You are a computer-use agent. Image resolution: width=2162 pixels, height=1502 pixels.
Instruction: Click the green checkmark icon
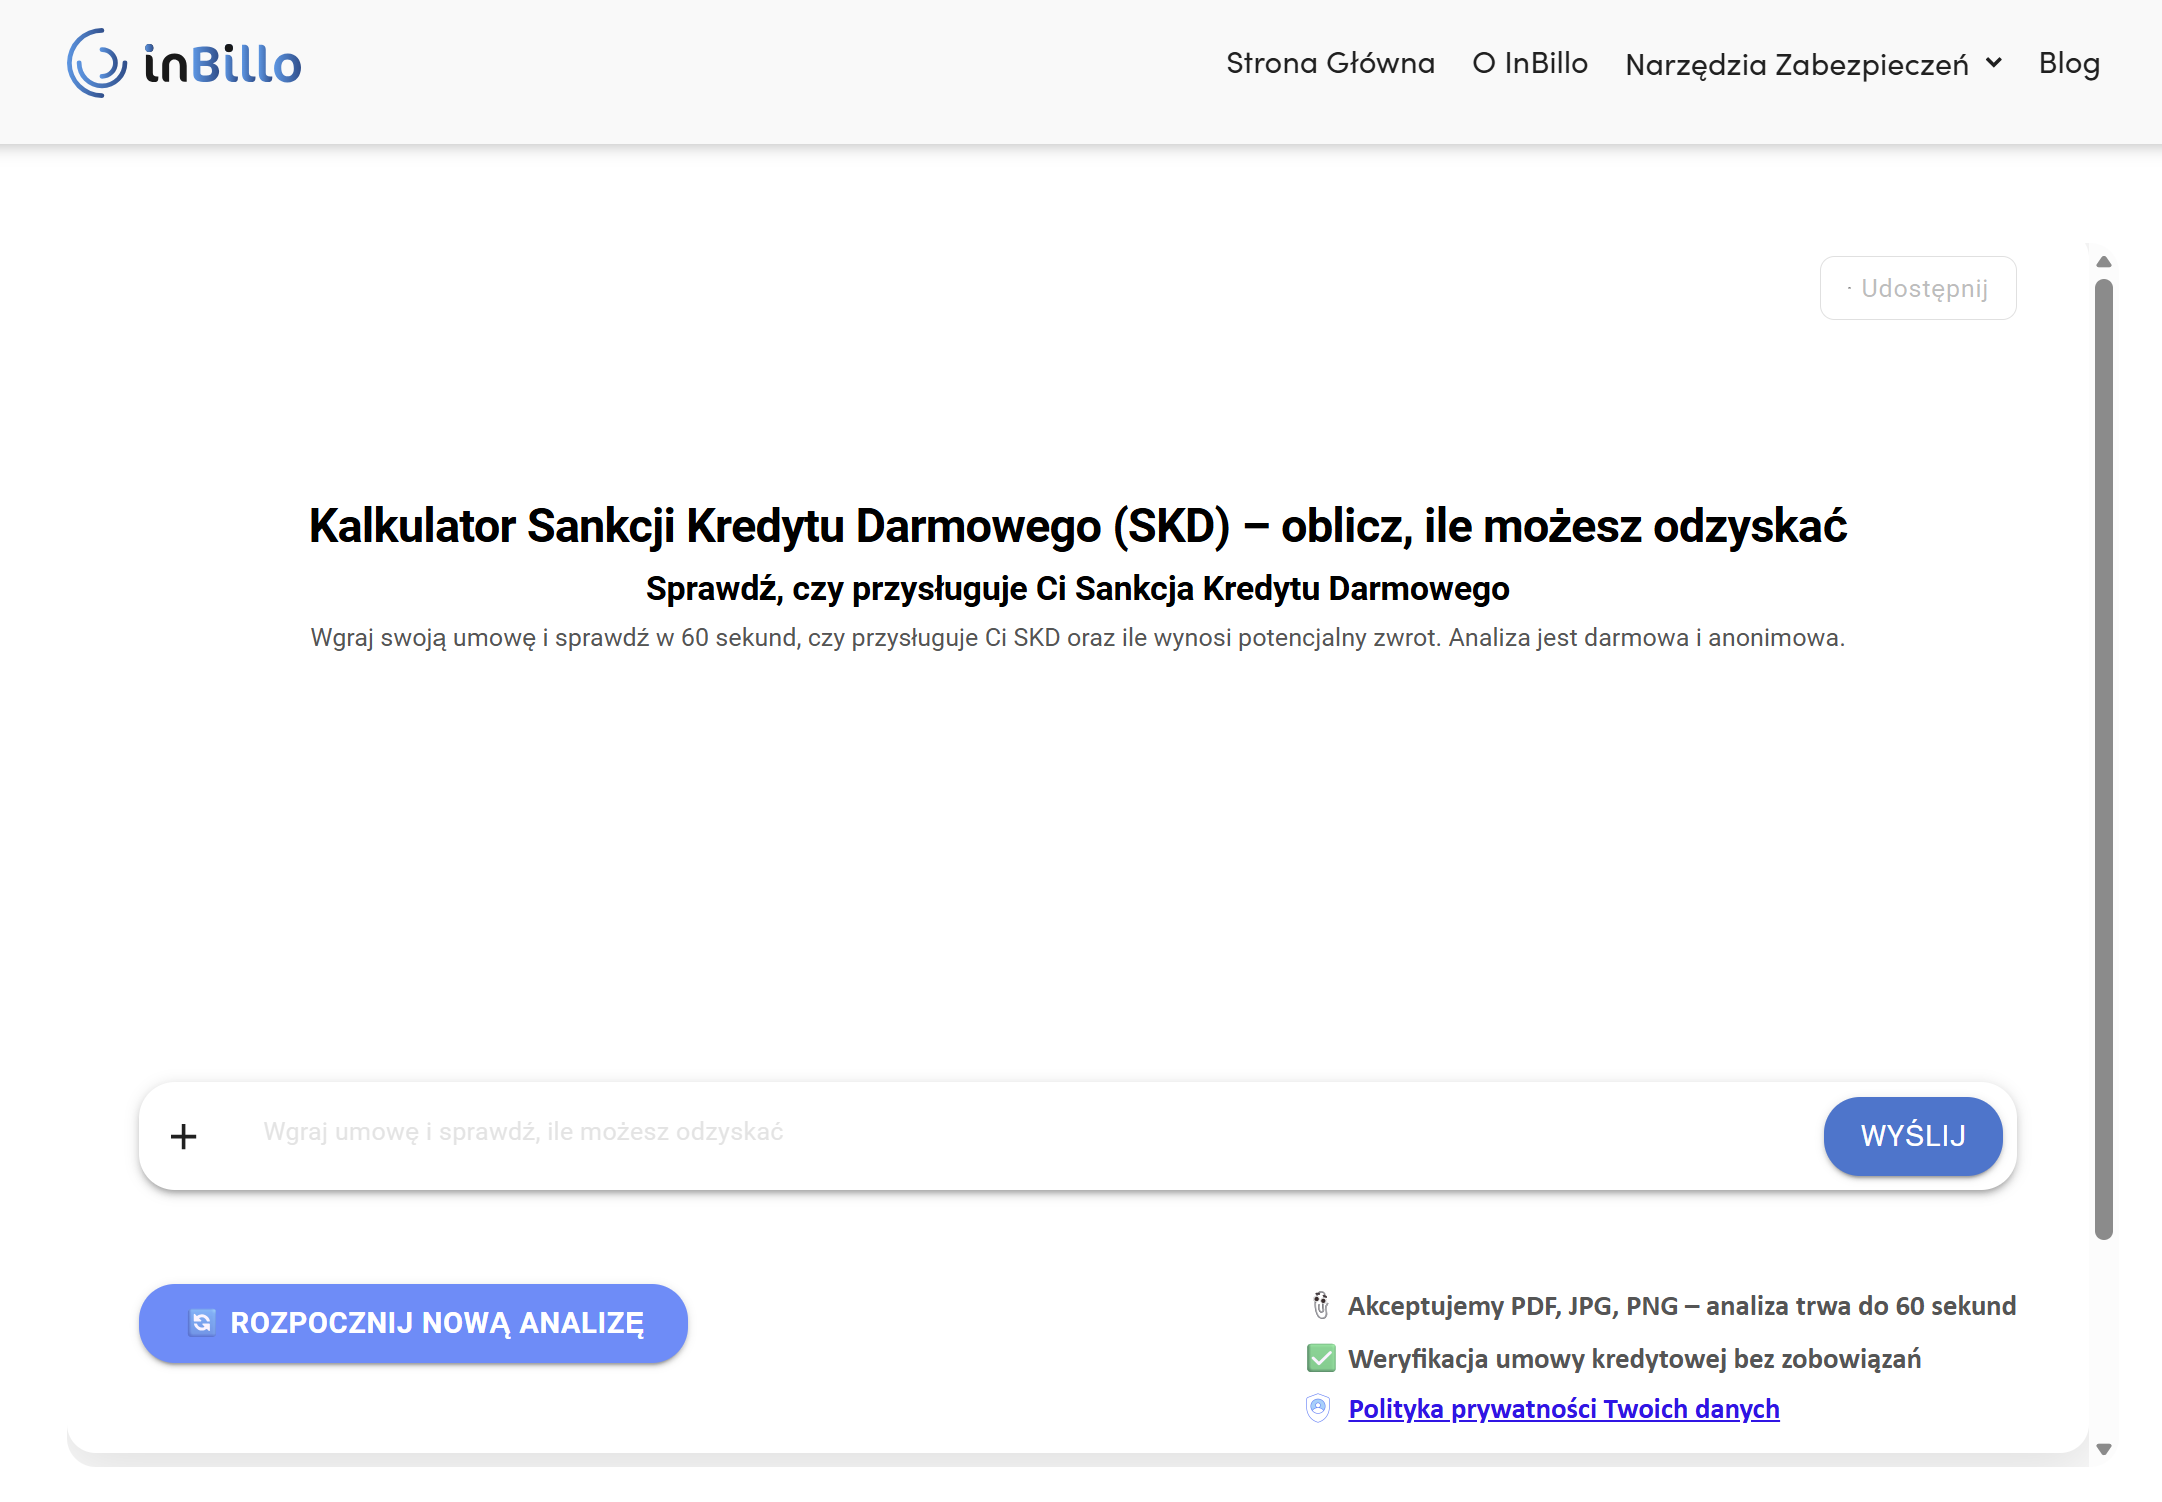[x=1320, y=1358]
